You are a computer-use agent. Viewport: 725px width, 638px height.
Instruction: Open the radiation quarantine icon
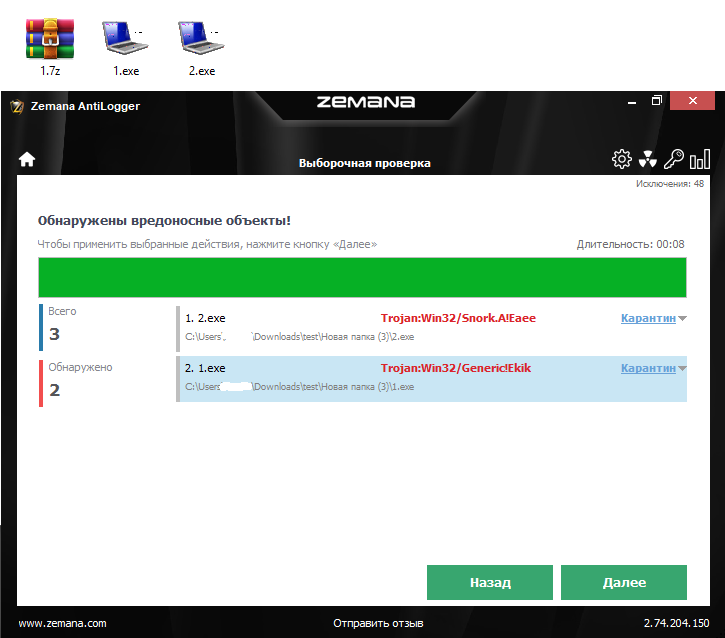[647, 159]
